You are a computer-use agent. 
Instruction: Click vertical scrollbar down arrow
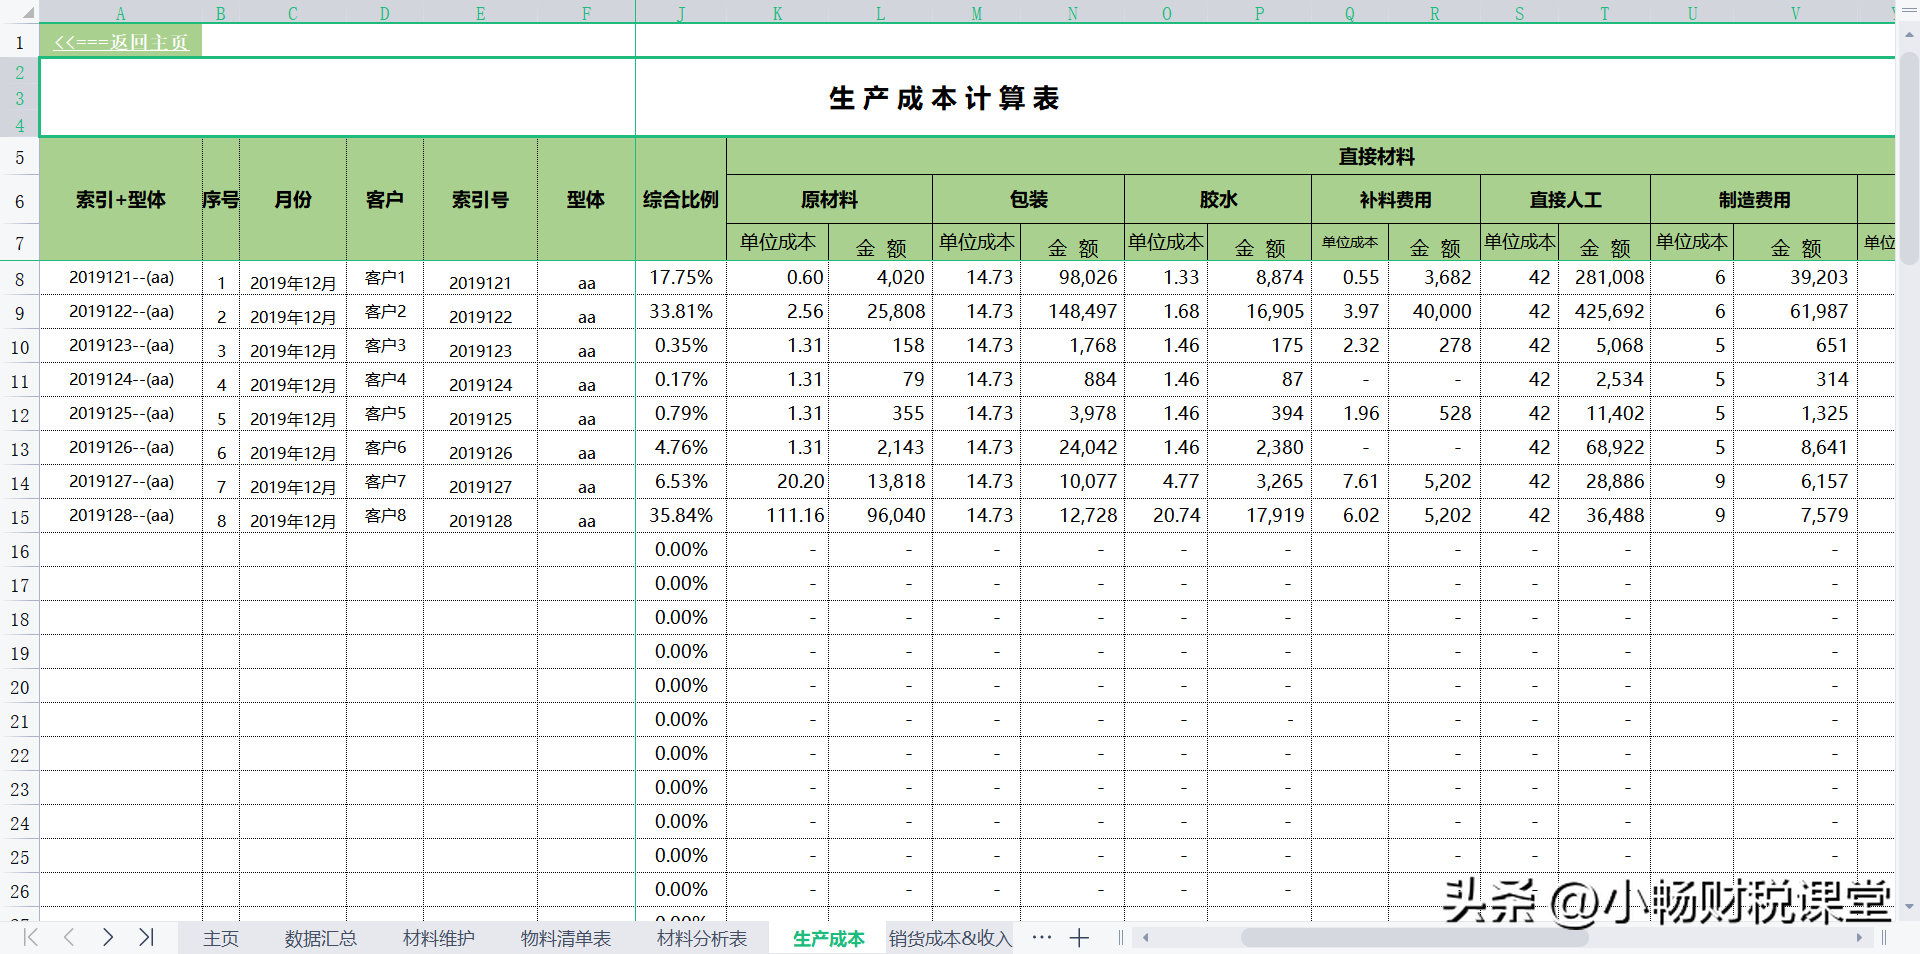coord(1909,907)
